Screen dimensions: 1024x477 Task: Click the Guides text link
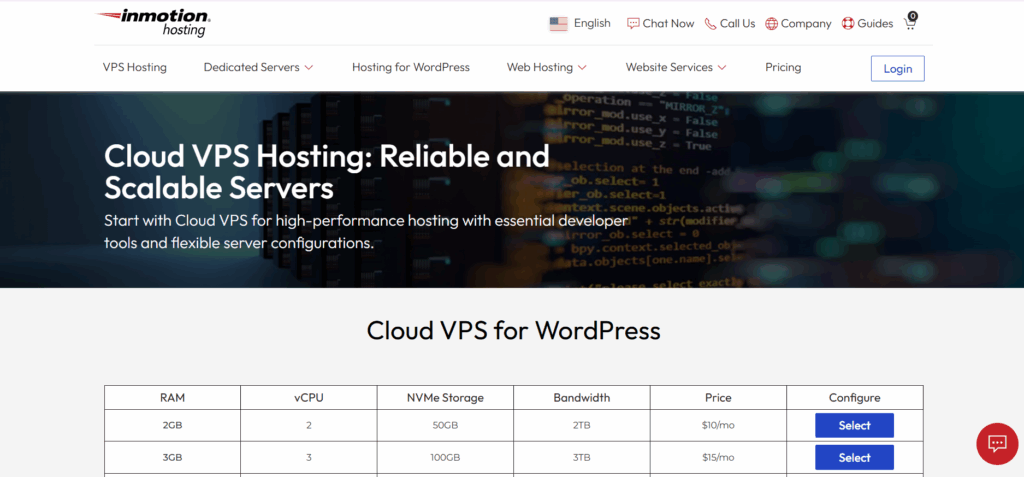(875, 23)
